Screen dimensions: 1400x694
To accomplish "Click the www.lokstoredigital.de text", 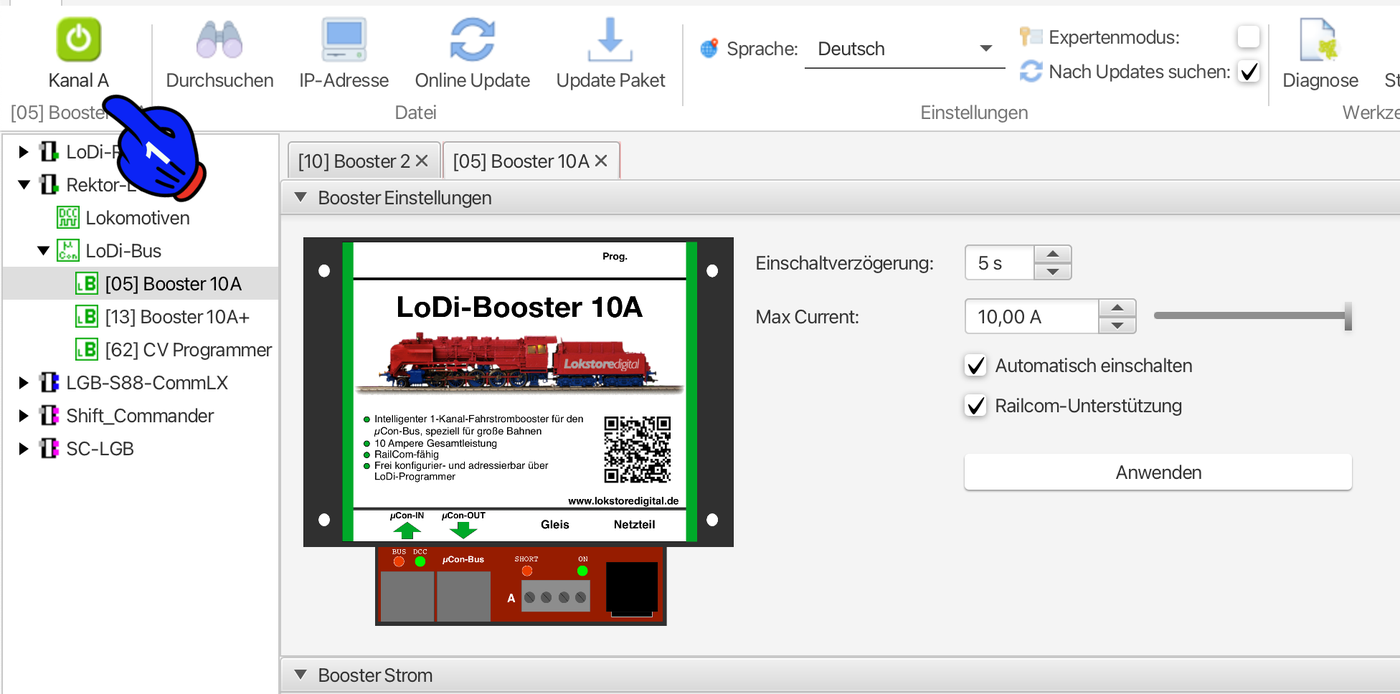I will 624,500.
